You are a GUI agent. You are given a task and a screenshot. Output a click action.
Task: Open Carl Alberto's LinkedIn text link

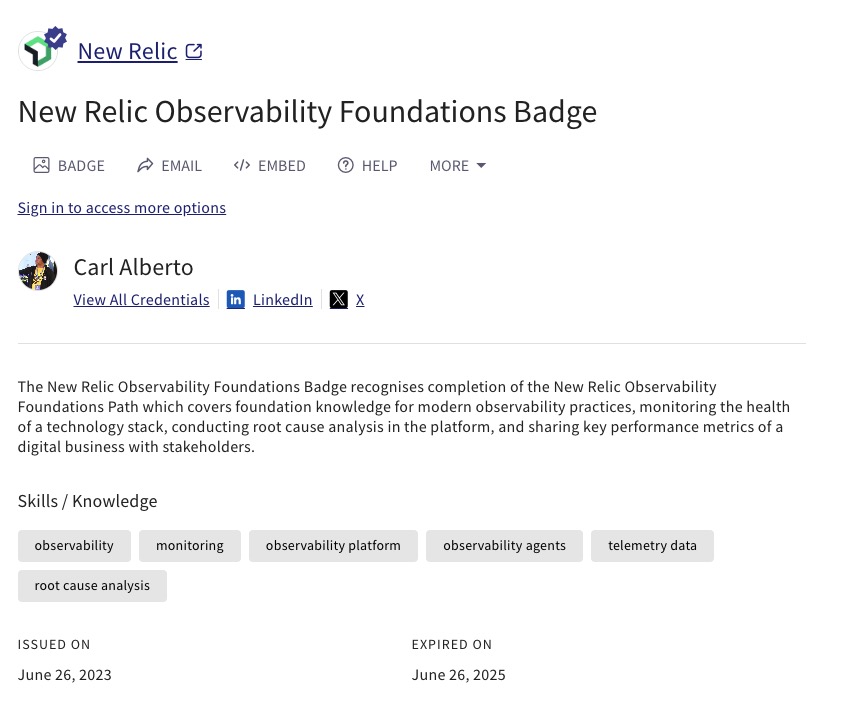(x=282, y=299)
